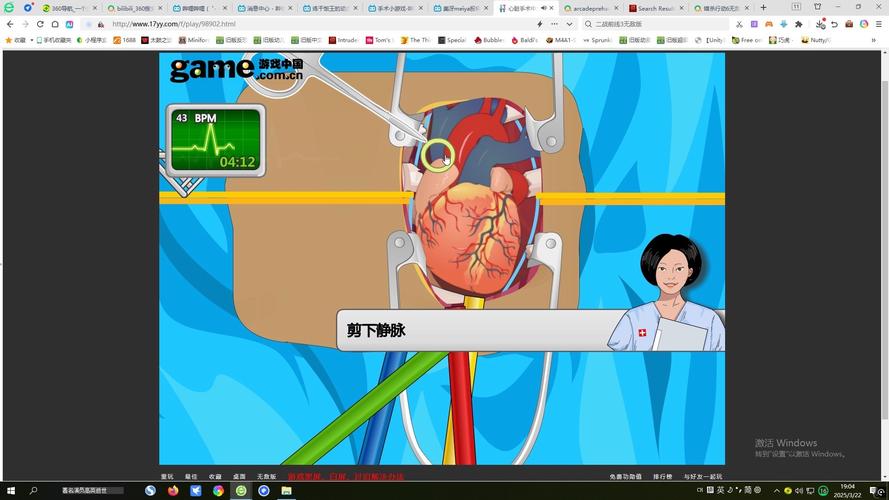Screen dimensions: 889x500
Task: Click the blue download arrow extension
Action: click(784, 24)
